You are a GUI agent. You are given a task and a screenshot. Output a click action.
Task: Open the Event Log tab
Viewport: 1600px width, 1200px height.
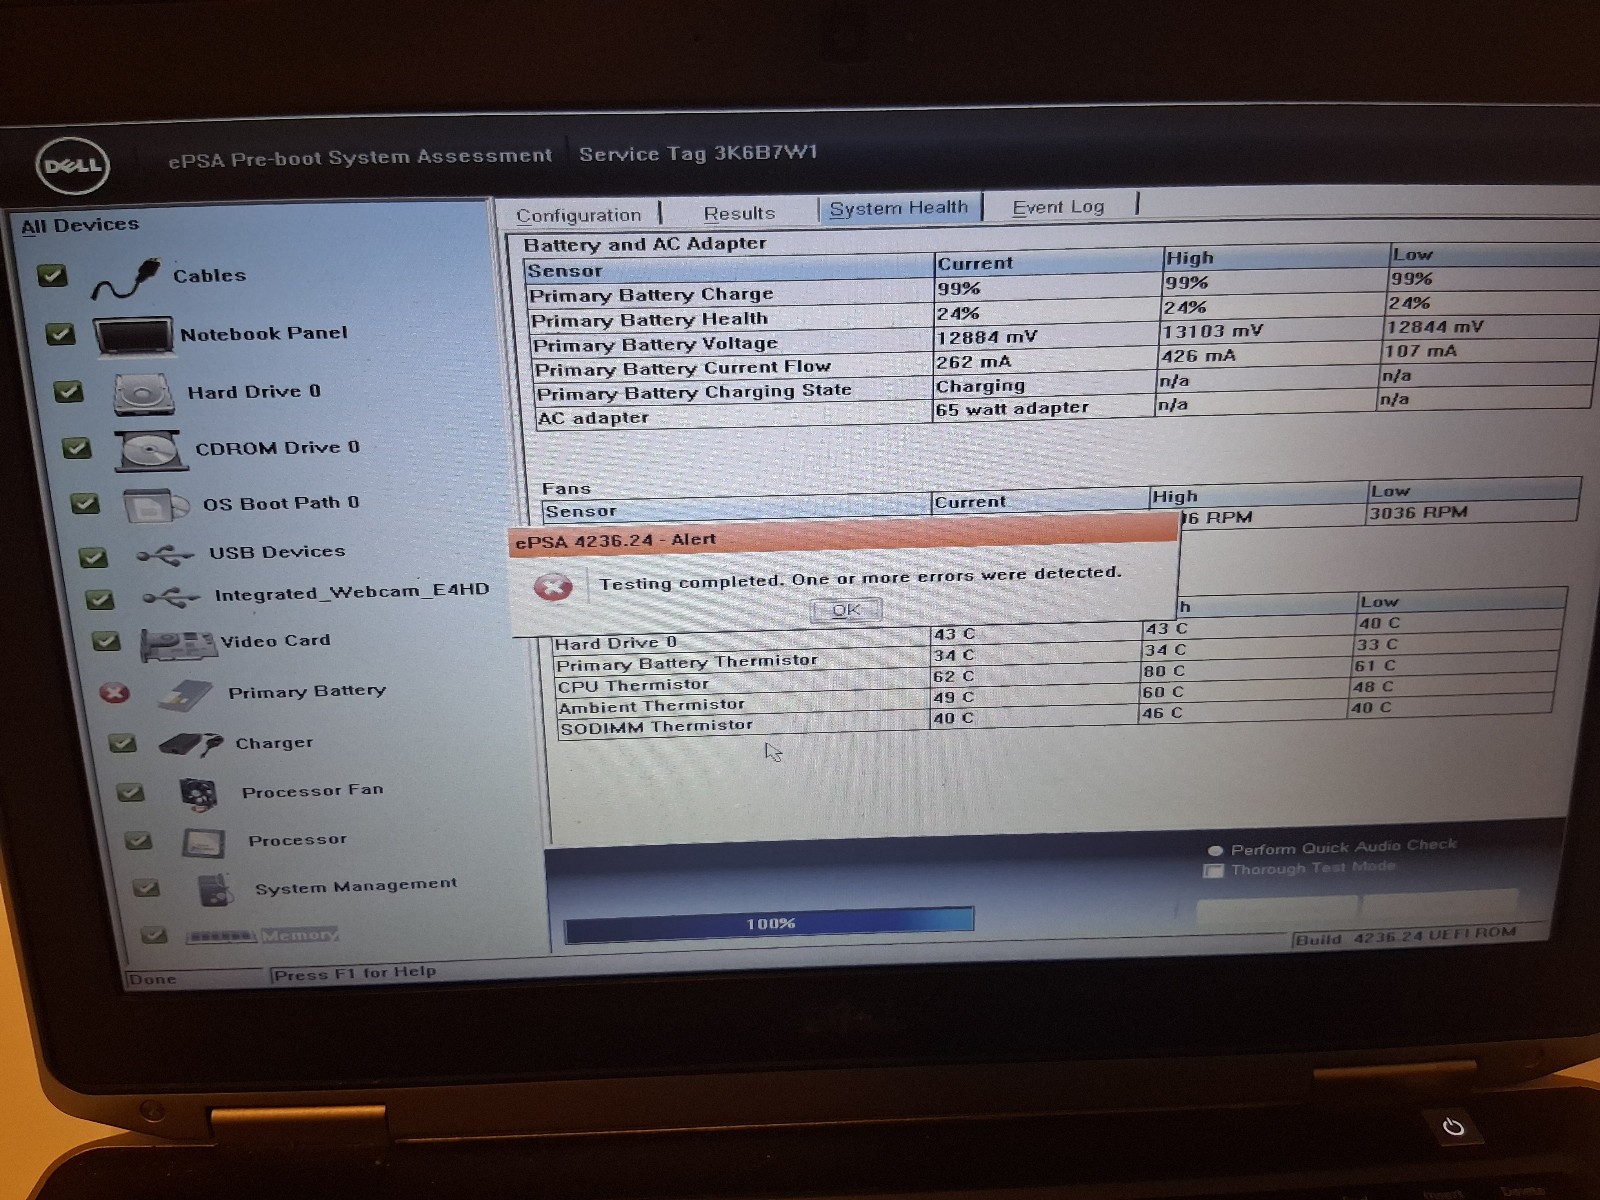1058,207
